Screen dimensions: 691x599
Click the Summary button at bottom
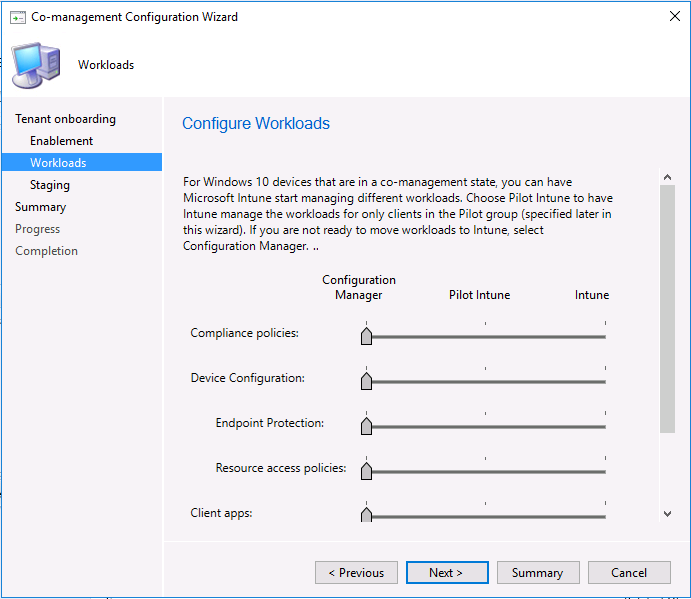538,573
